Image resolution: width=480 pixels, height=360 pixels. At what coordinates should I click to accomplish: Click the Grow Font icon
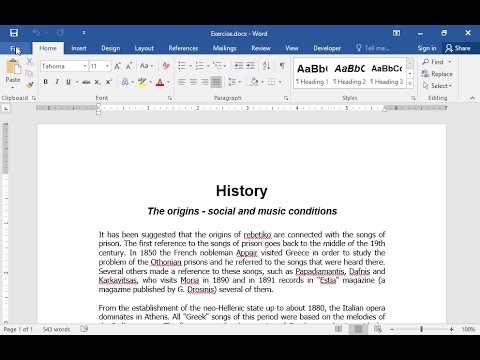(118, 66)
